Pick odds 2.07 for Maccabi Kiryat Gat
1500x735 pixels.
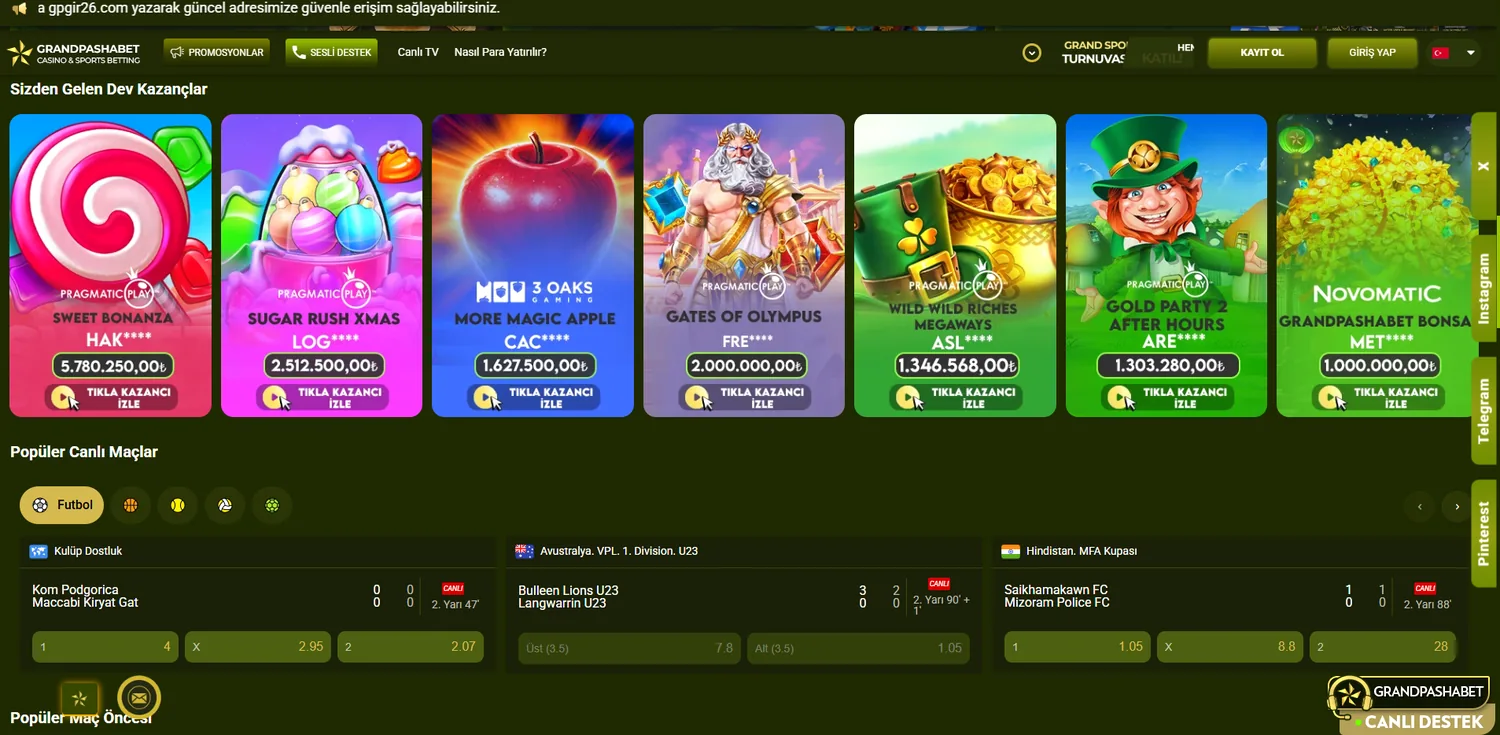pyautogui.click(x=411, y=647)
